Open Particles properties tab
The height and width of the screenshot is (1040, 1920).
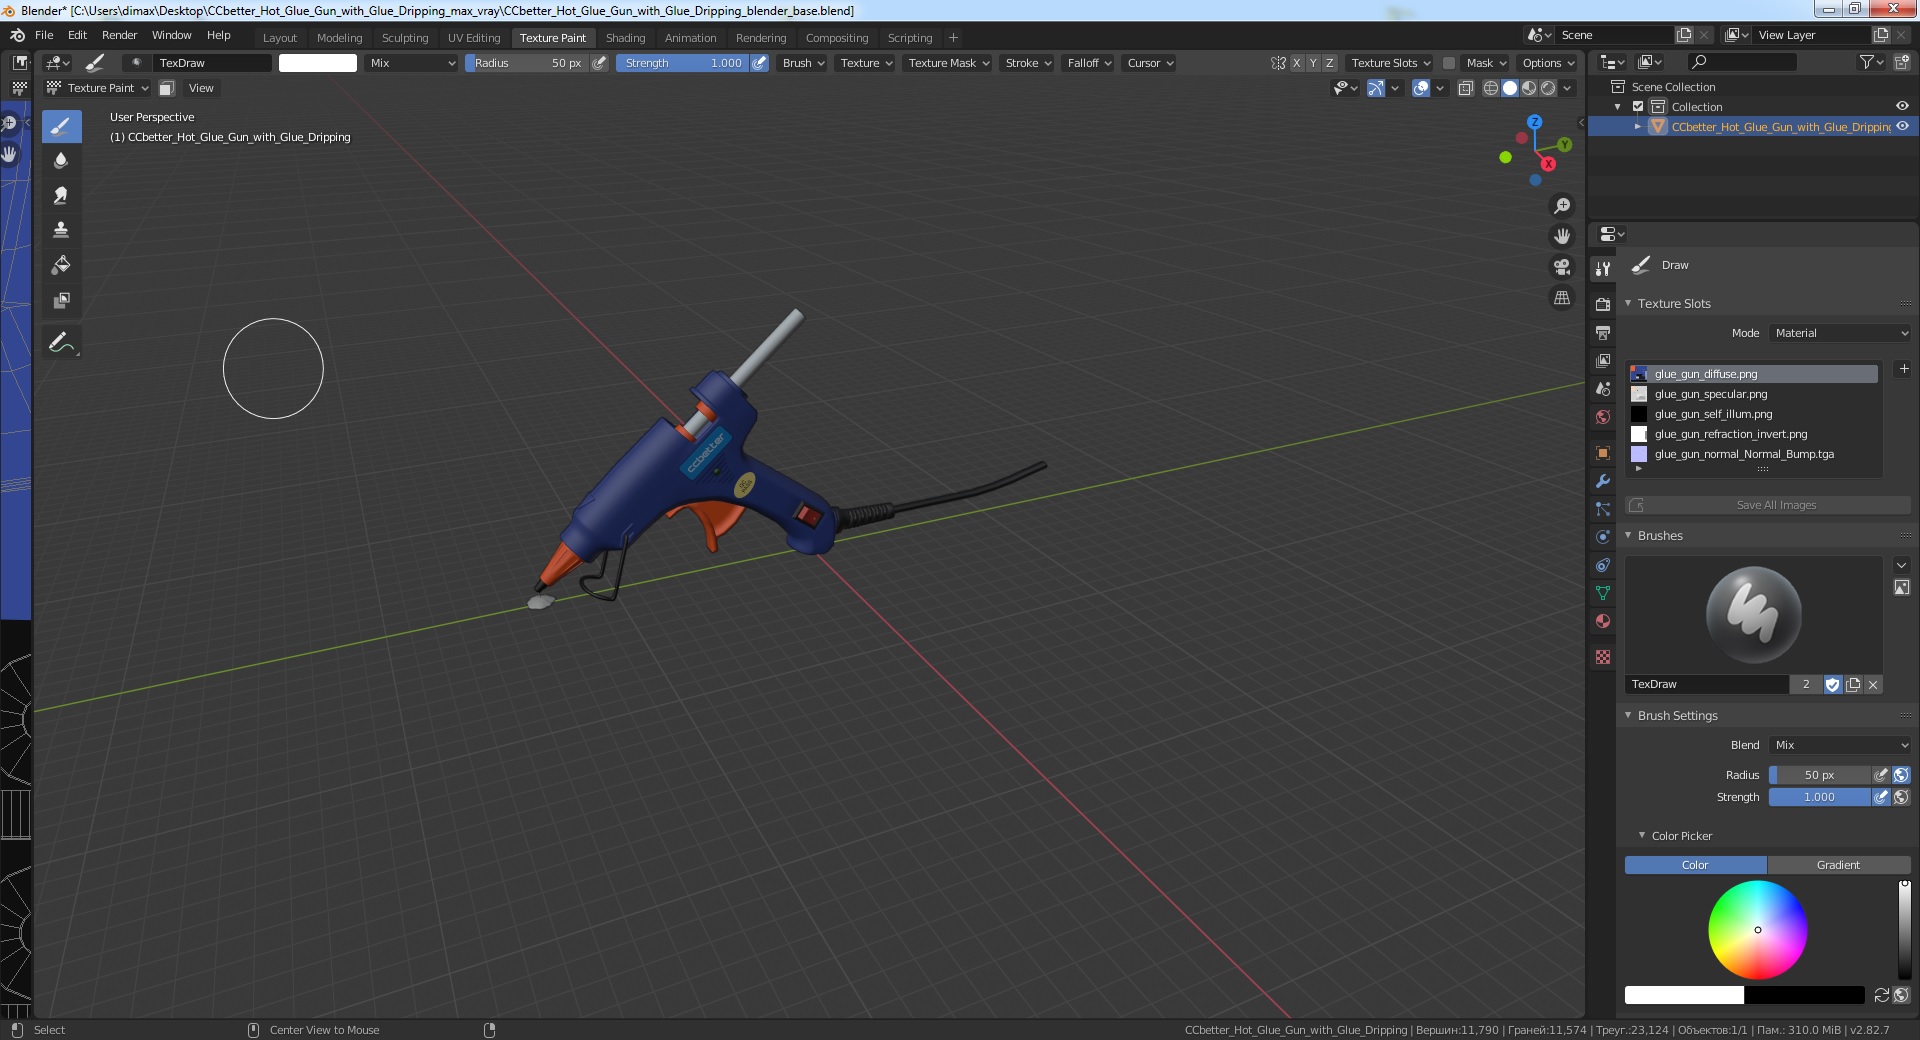pos(1603,509)
